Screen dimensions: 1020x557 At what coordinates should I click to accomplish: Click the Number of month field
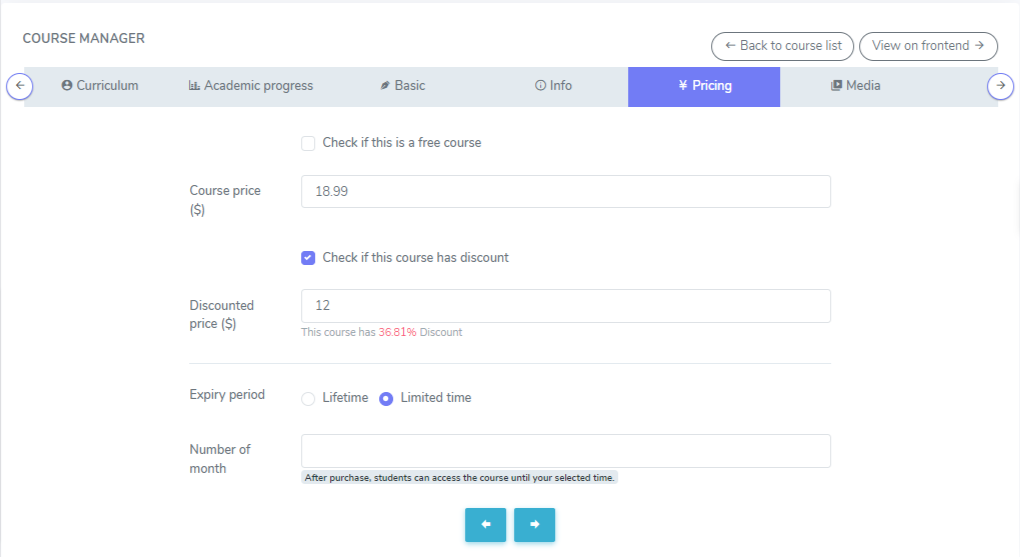point(565,451)
